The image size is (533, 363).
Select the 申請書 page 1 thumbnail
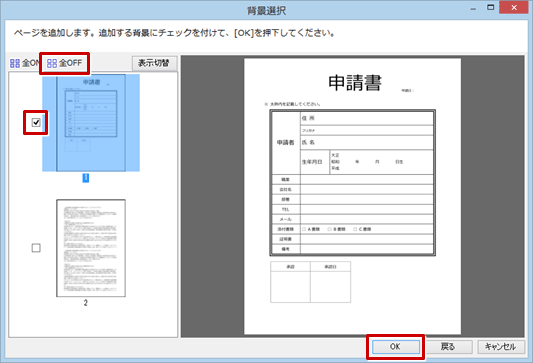tap(91, 123)
